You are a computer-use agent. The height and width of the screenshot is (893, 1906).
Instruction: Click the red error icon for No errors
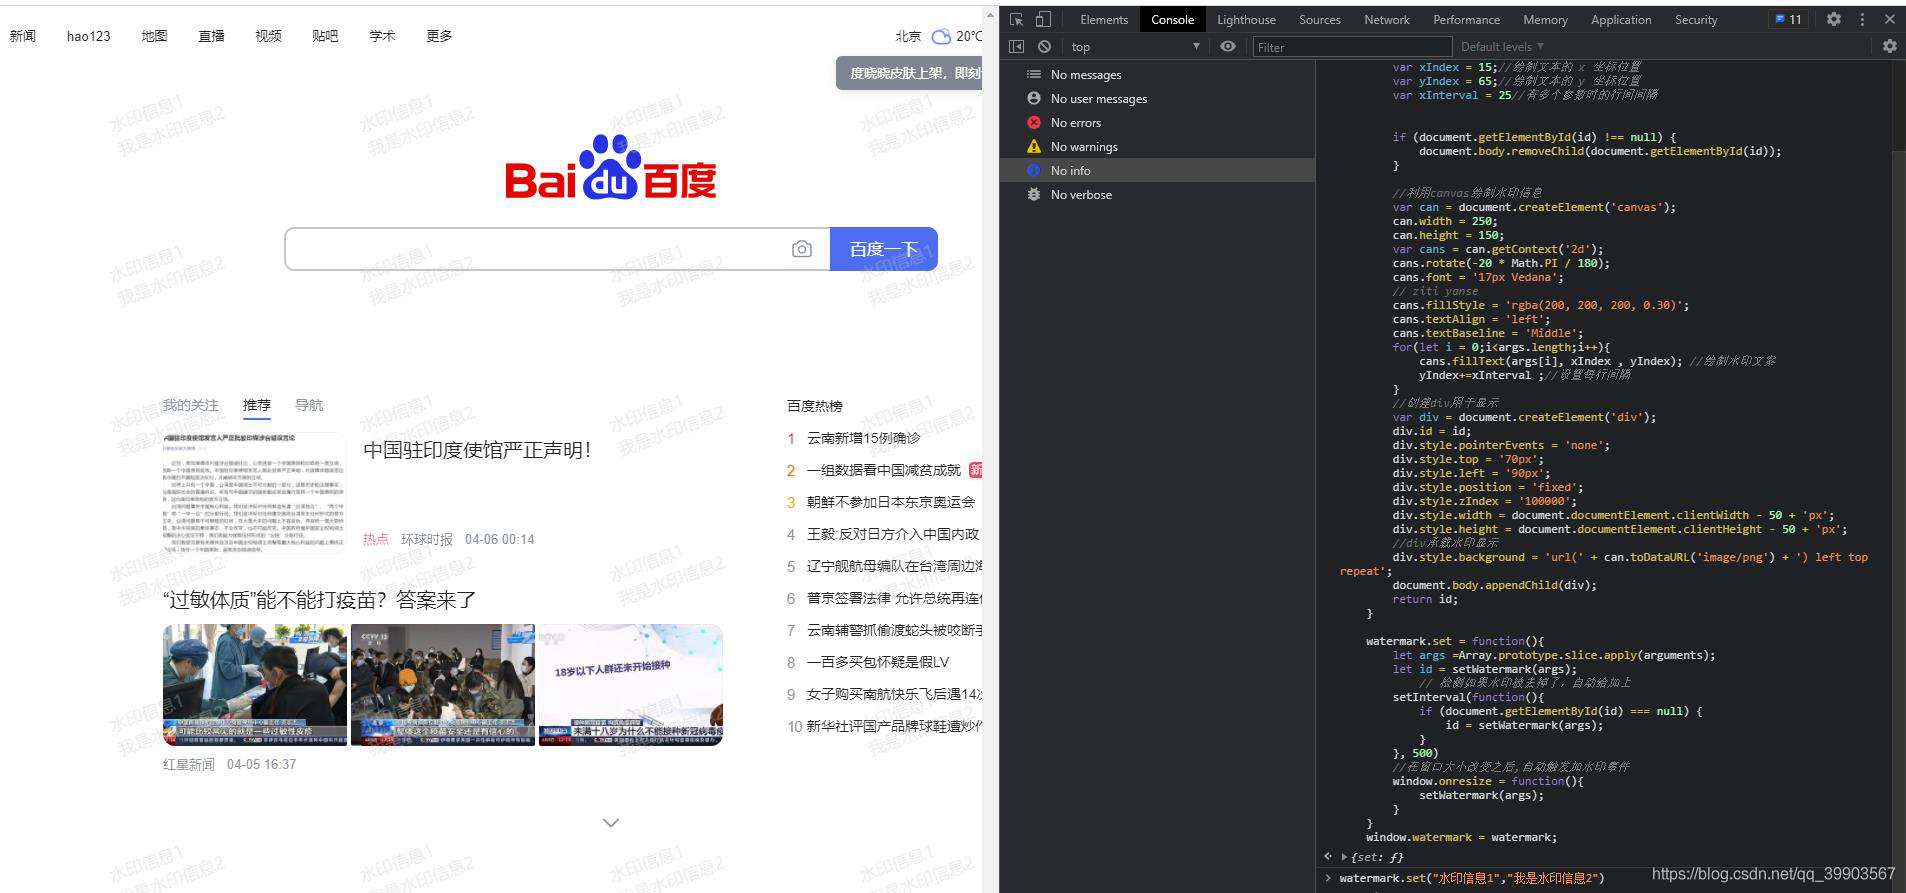tap(1034, 122)
